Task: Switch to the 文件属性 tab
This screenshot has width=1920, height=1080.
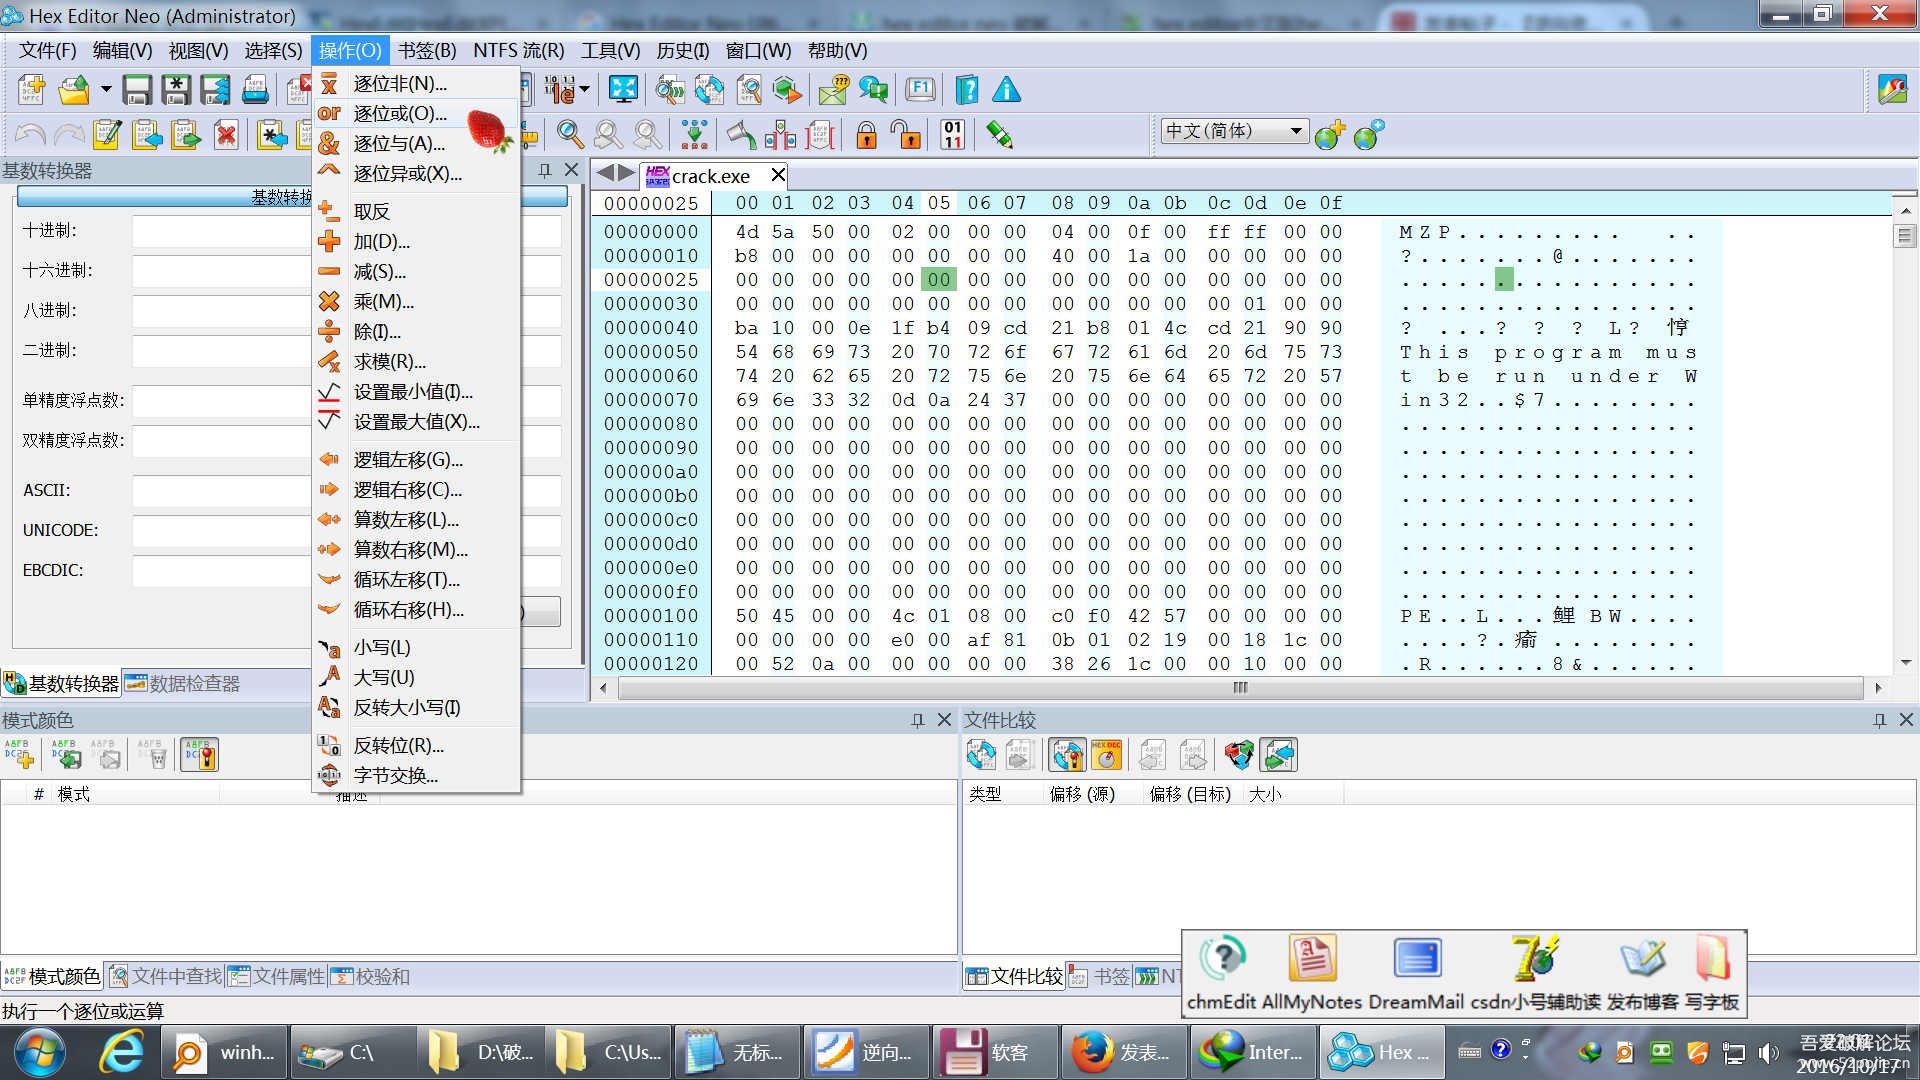Action: pos(276,976)
